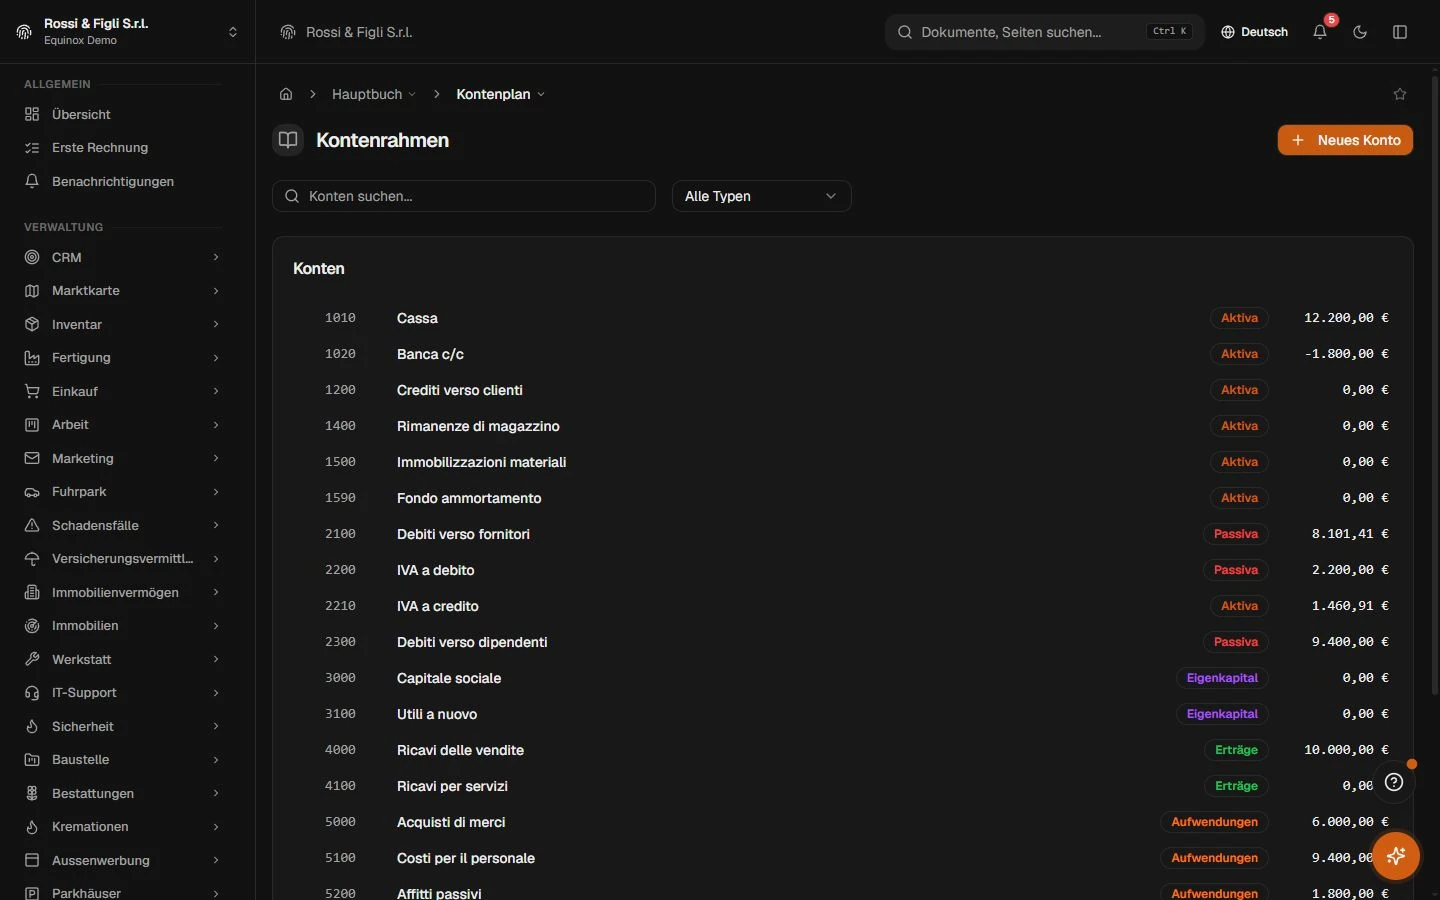The image size is (1440, 900).
Task: Expand the Marketing sidebar section
Action: (x=122, y=458)
